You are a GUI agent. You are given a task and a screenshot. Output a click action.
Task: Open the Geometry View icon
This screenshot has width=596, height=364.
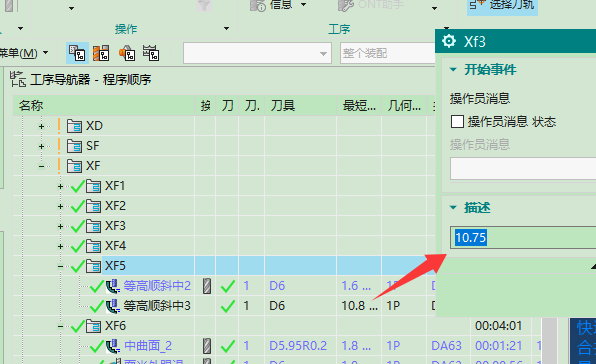[x=127, y=53]
